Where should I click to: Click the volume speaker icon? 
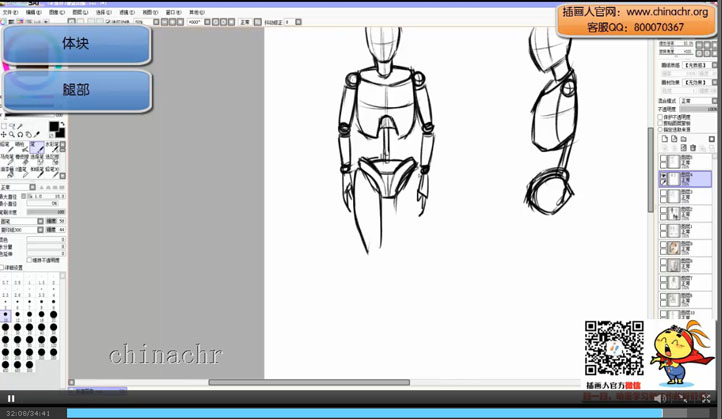pos(659,398)
